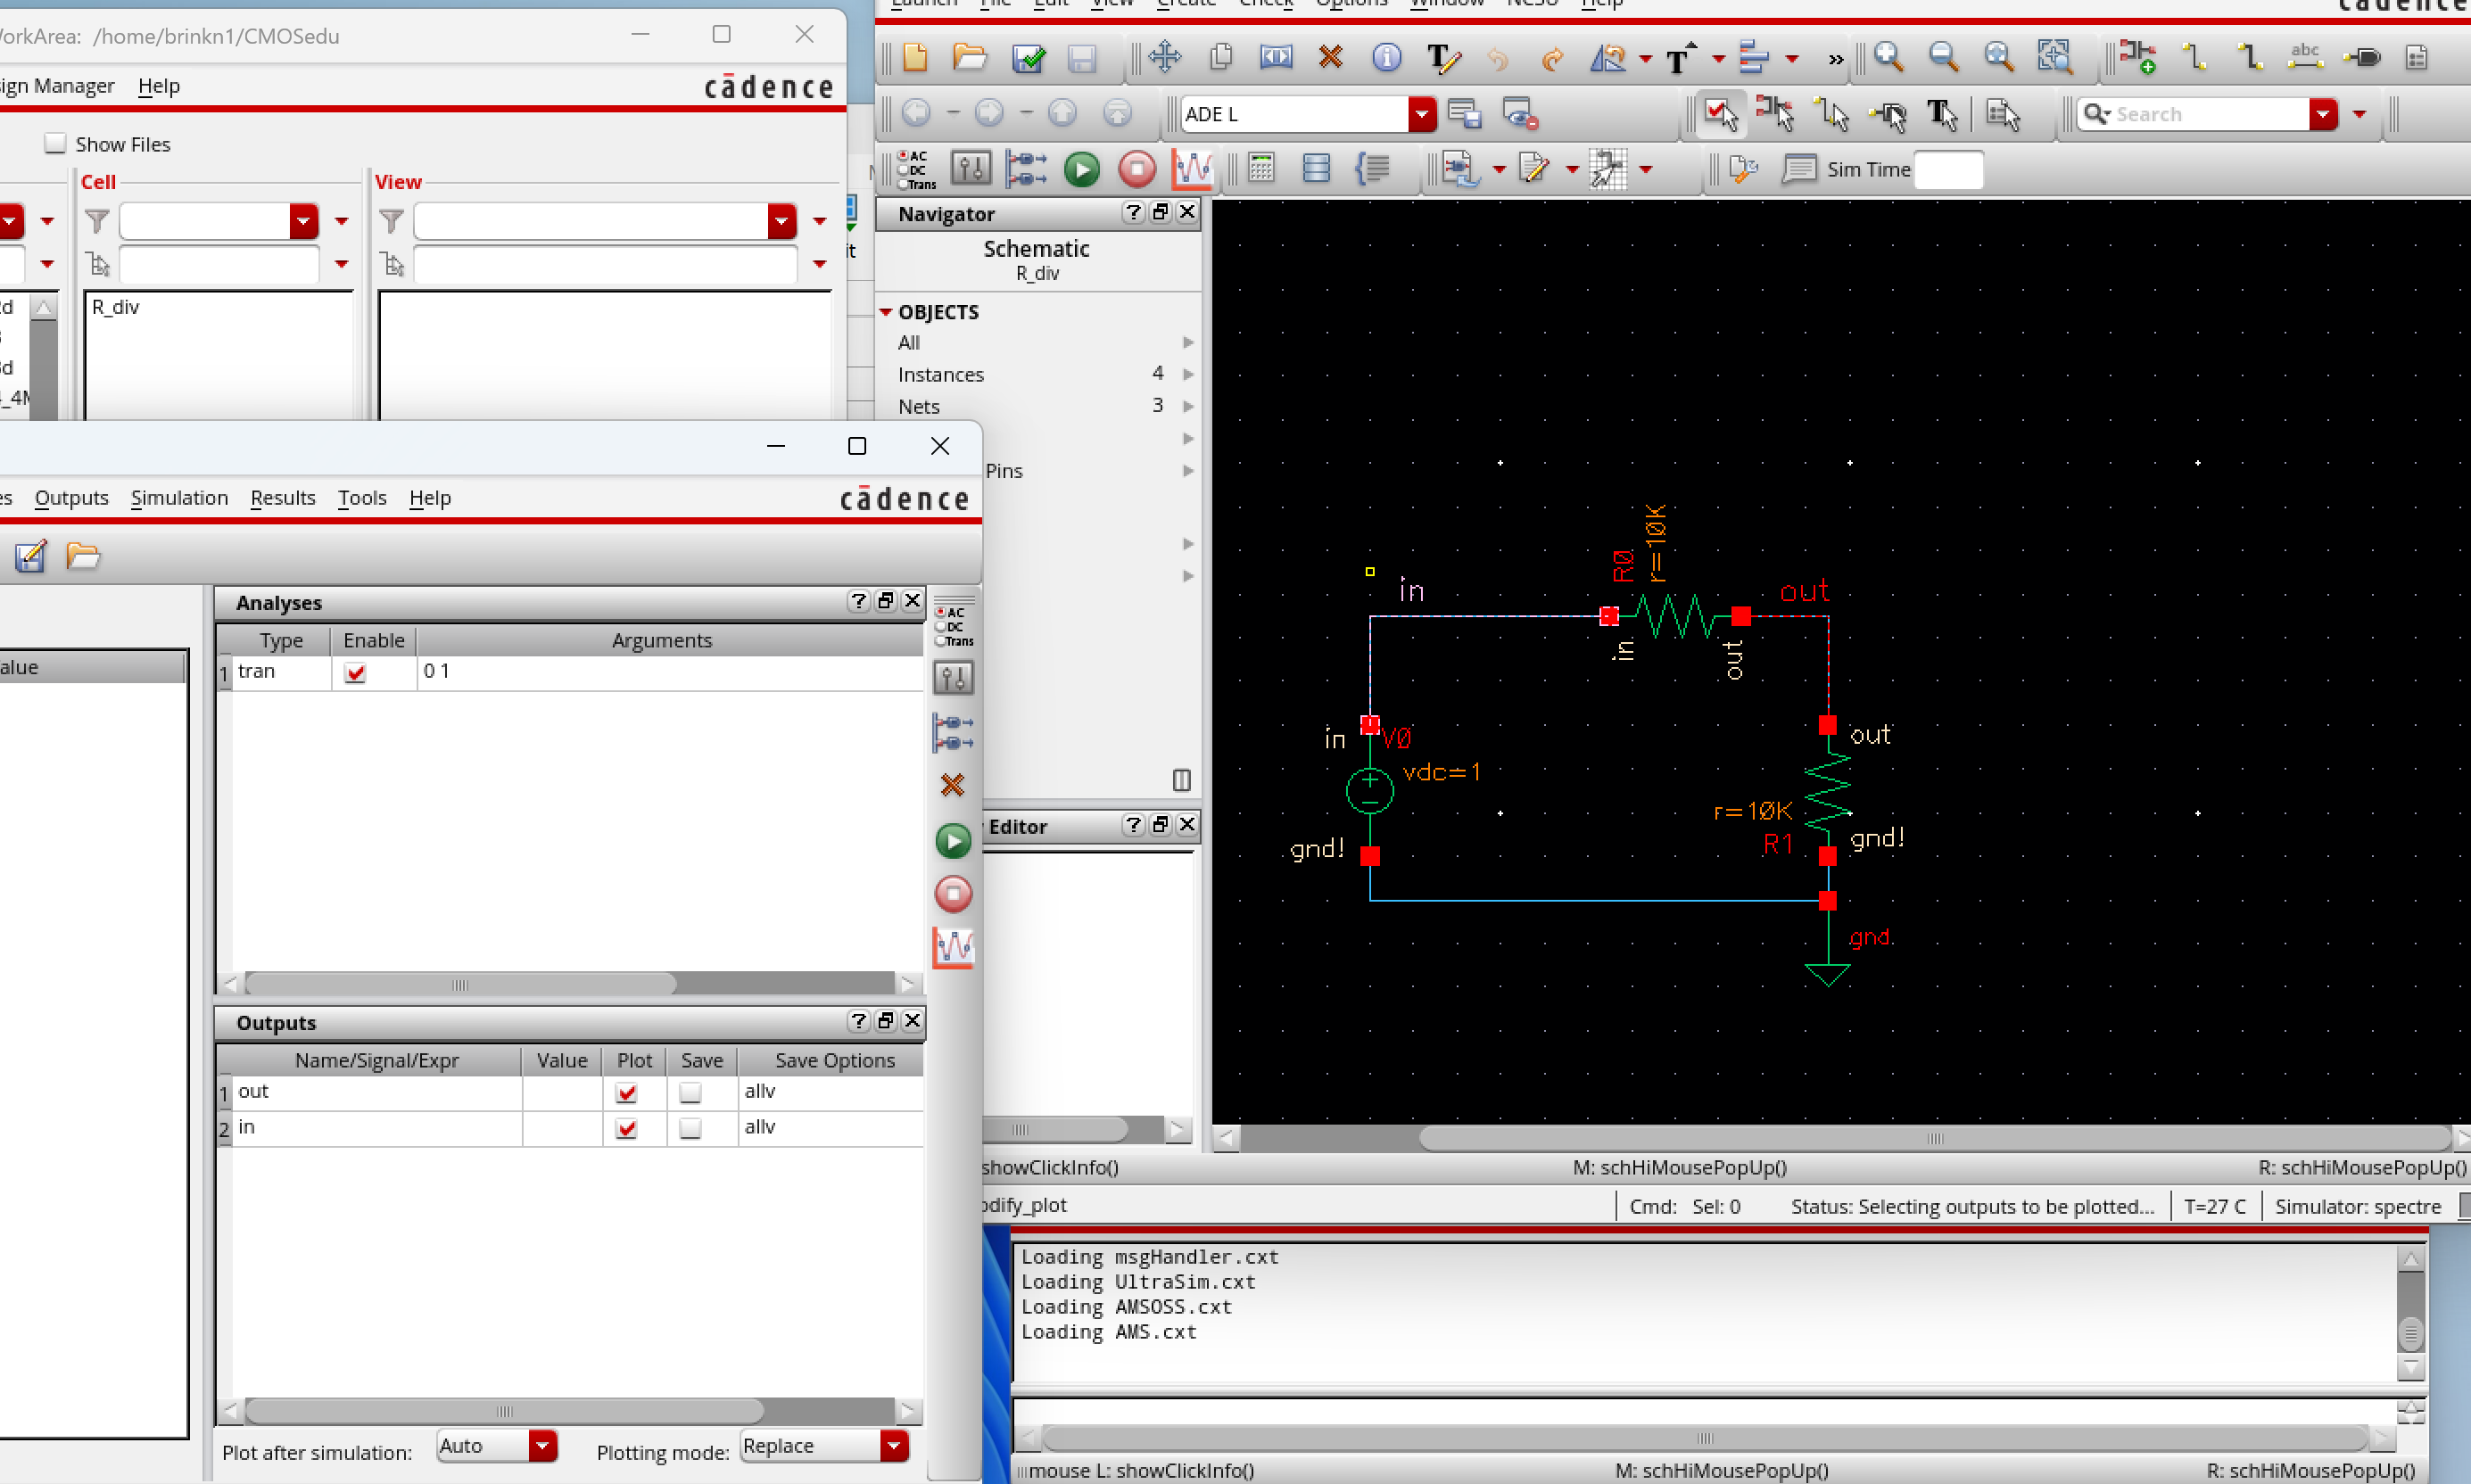Open the Simulation menu
Image resolution: width=2471 pixels, height=1484 pixels.
(179, 497)
